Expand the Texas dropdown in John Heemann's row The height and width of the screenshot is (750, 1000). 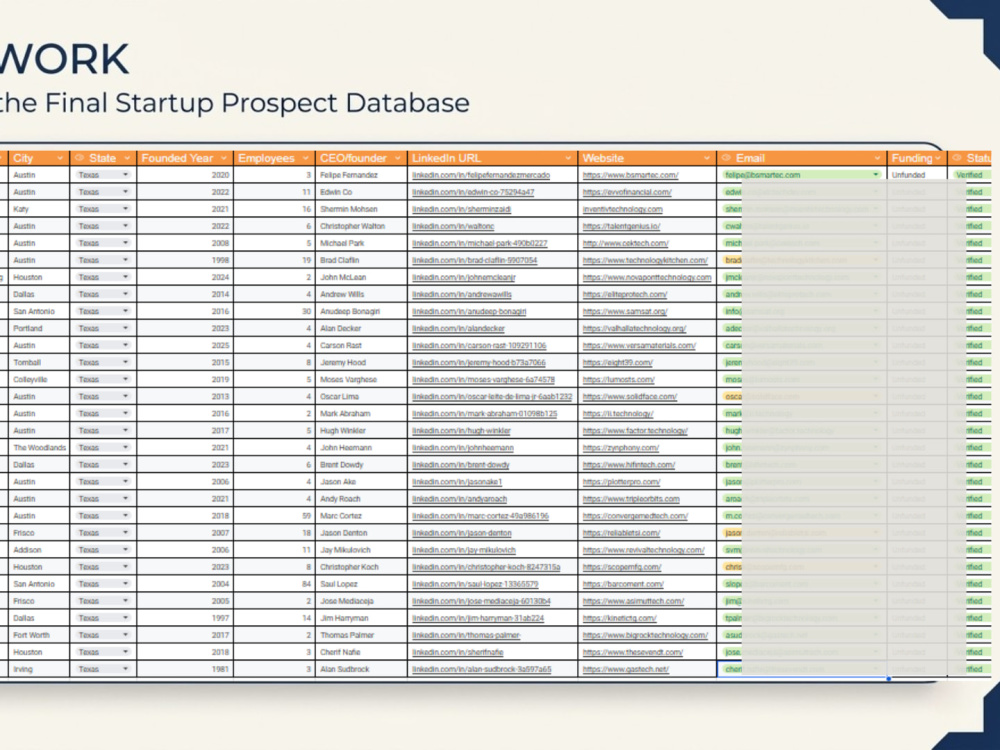click(126, 448)
